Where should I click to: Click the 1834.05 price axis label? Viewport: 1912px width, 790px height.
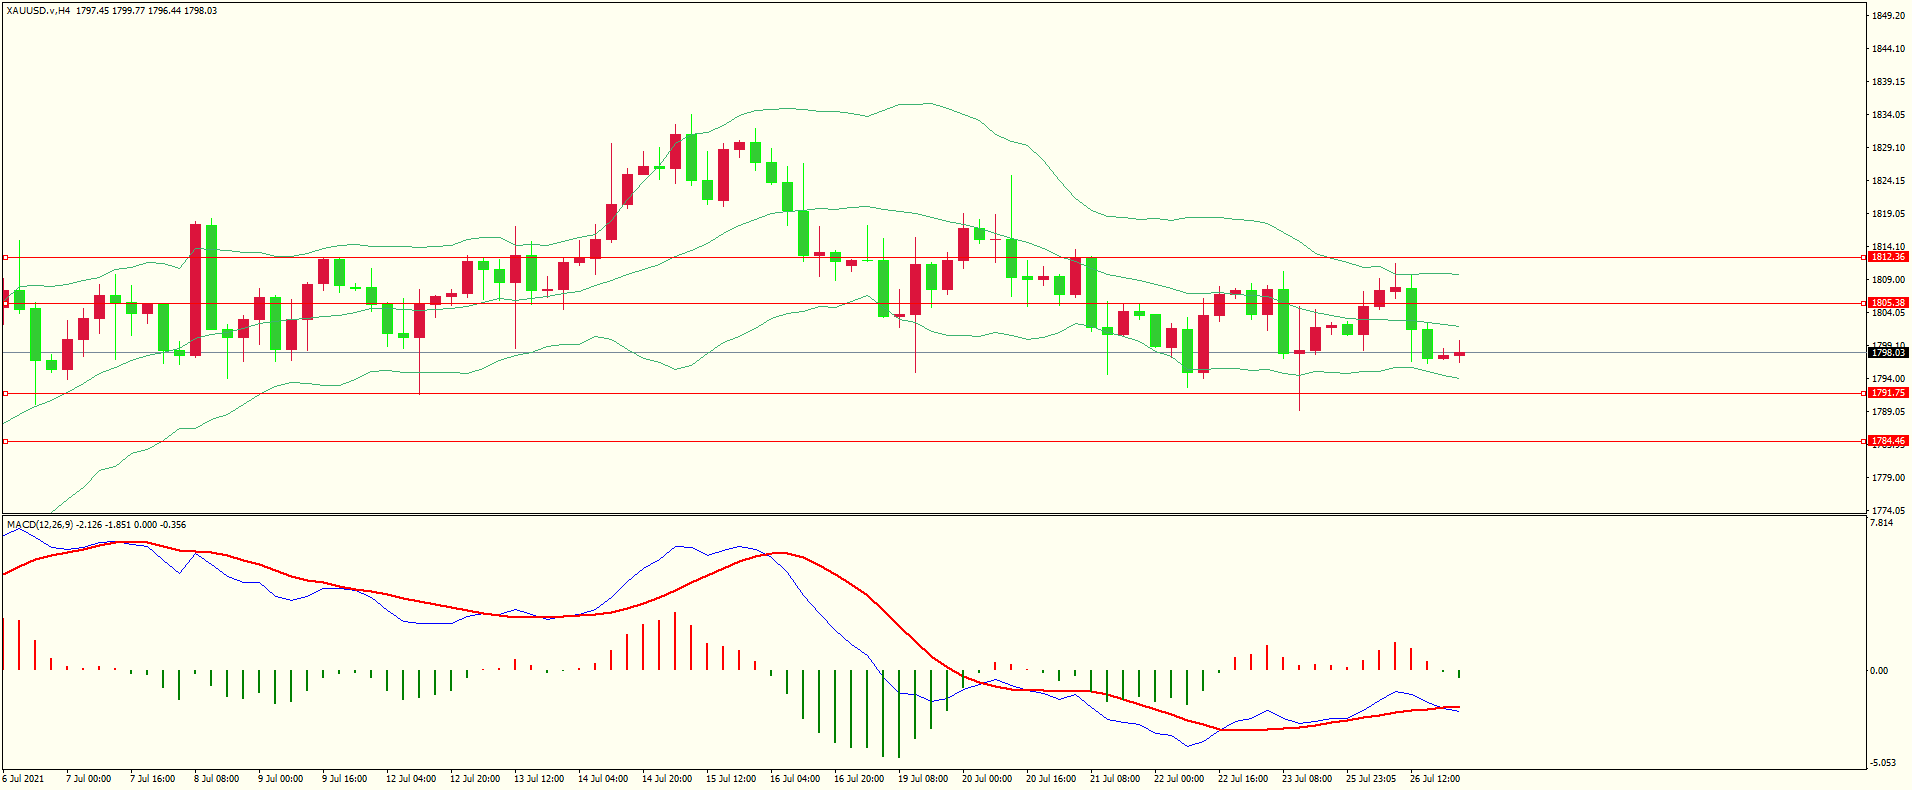1888,115
